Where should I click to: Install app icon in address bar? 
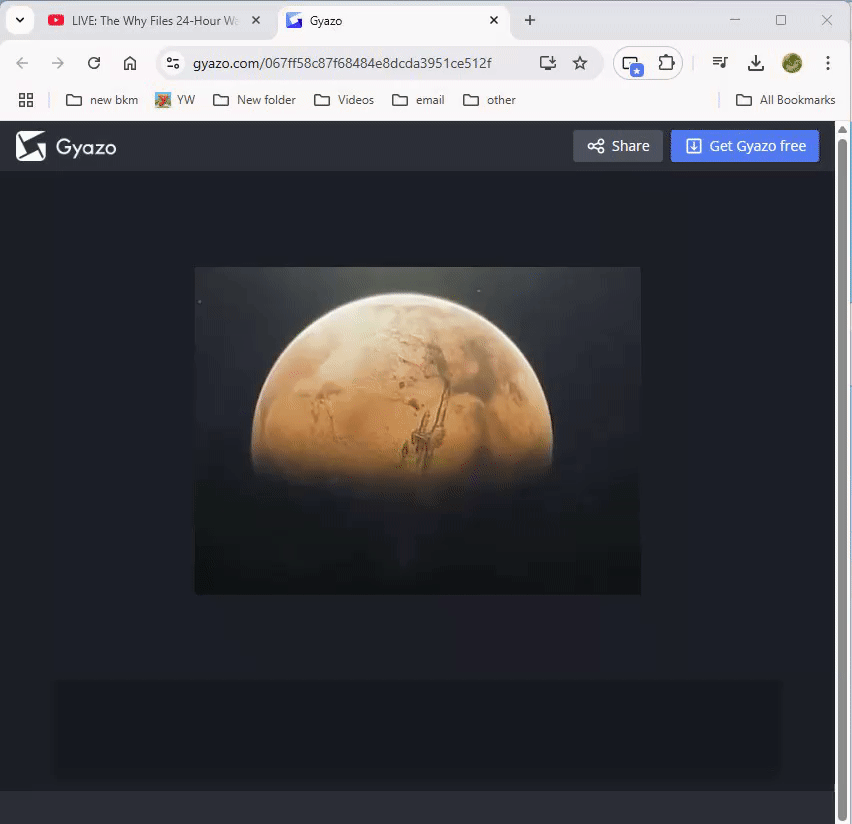click(x=548, y=63)
